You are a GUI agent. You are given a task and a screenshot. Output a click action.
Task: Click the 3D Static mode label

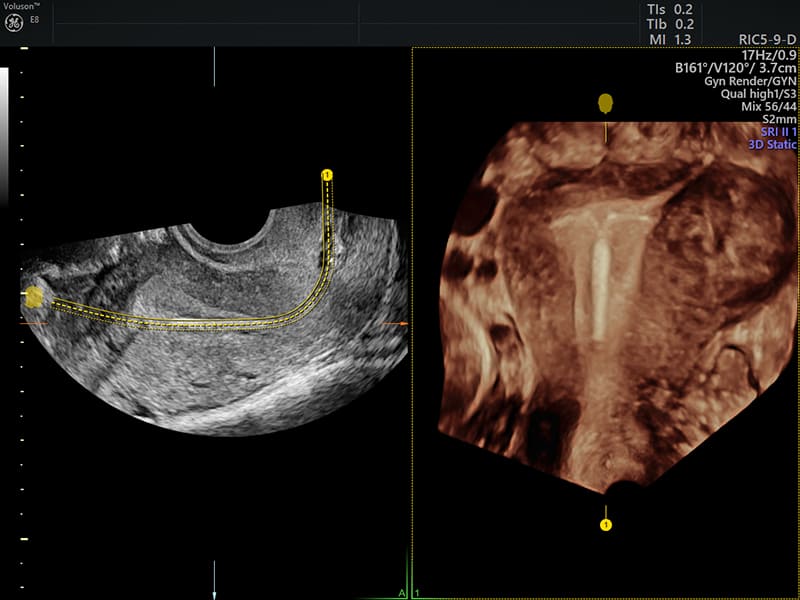click(772, 145)
